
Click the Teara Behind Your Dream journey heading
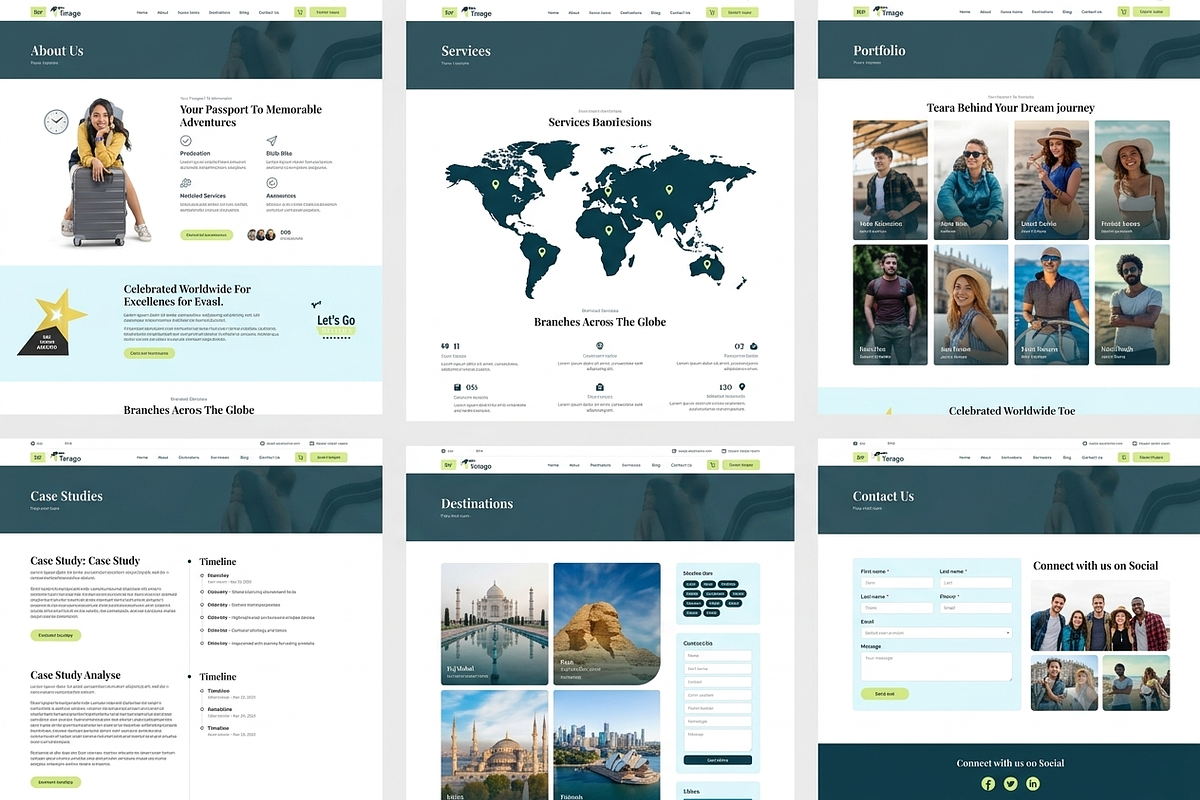pyautogui.click(x=1011, y=108)
